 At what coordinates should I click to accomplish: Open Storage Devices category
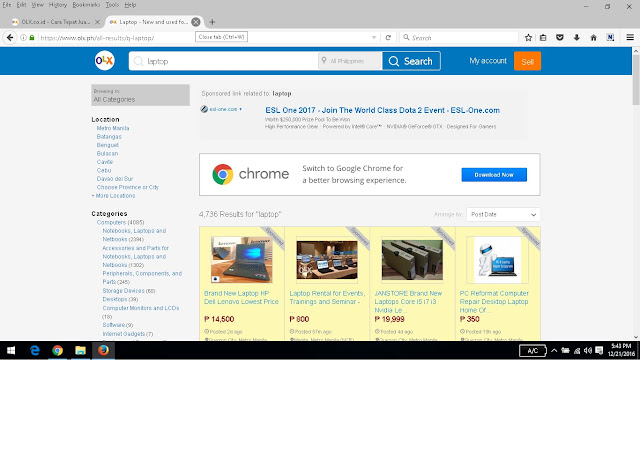(123, 291)
